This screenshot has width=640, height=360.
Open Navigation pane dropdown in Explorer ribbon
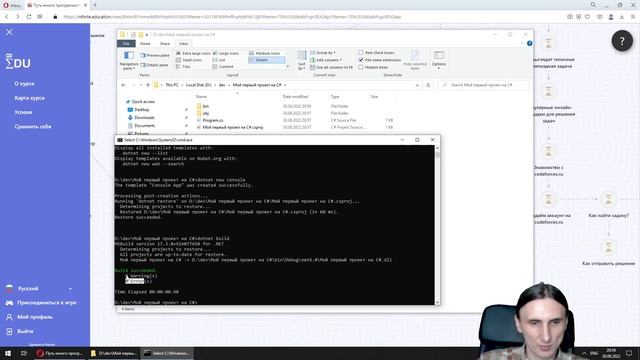coord(129,60)
